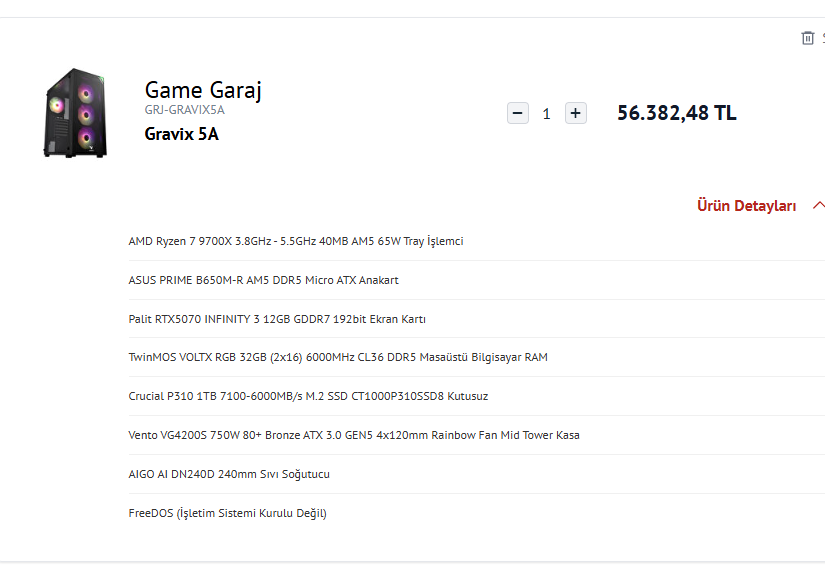Click the Ürün Detayları label
The image size is (825, 572).
point(746,206)
